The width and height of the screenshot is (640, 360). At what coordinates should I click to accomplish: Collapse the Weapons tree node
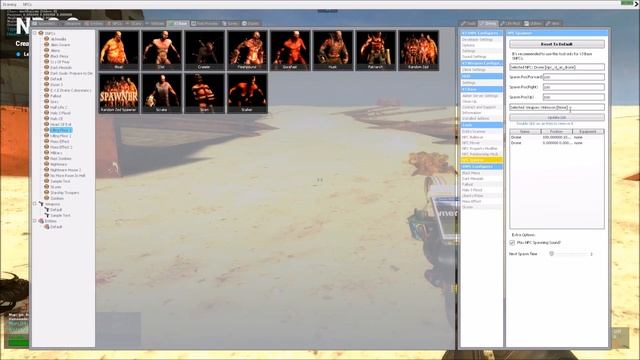click(35, 204)
